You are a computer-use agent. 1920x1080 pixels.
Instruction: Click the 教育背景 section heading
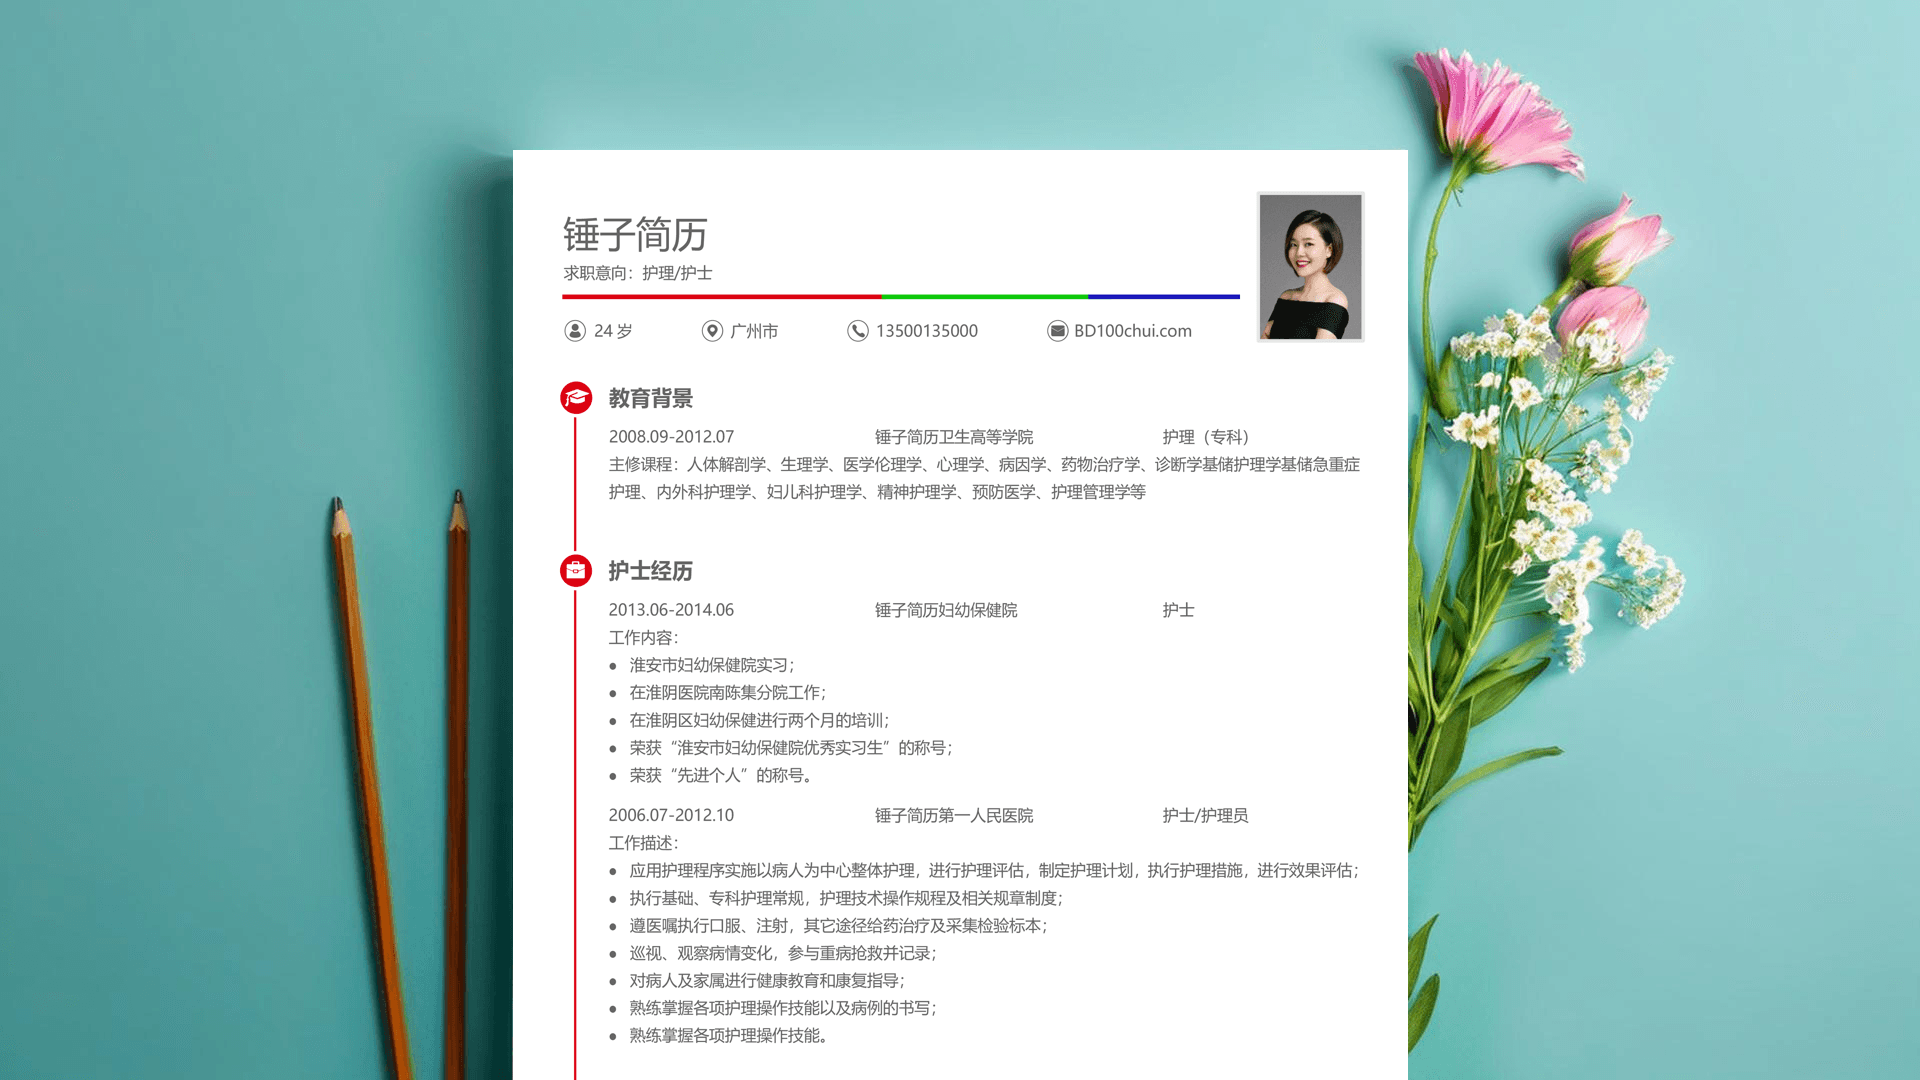(650, 398)
